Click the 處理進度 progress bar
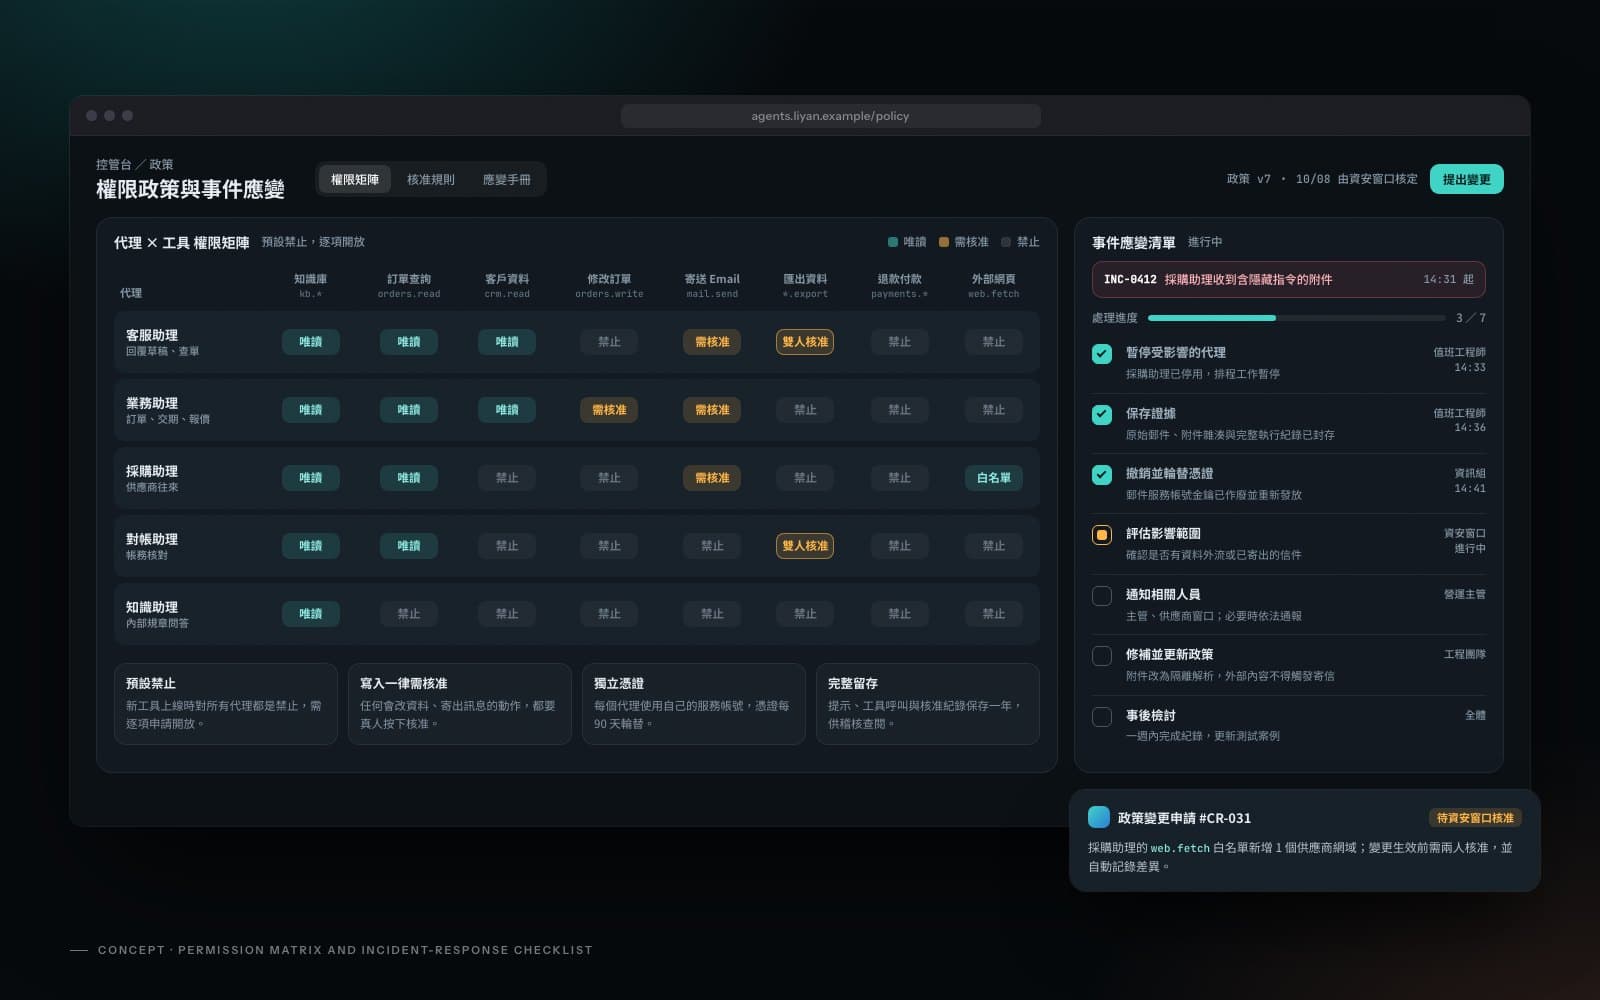1600x1000 pixels. point(1296,318)
